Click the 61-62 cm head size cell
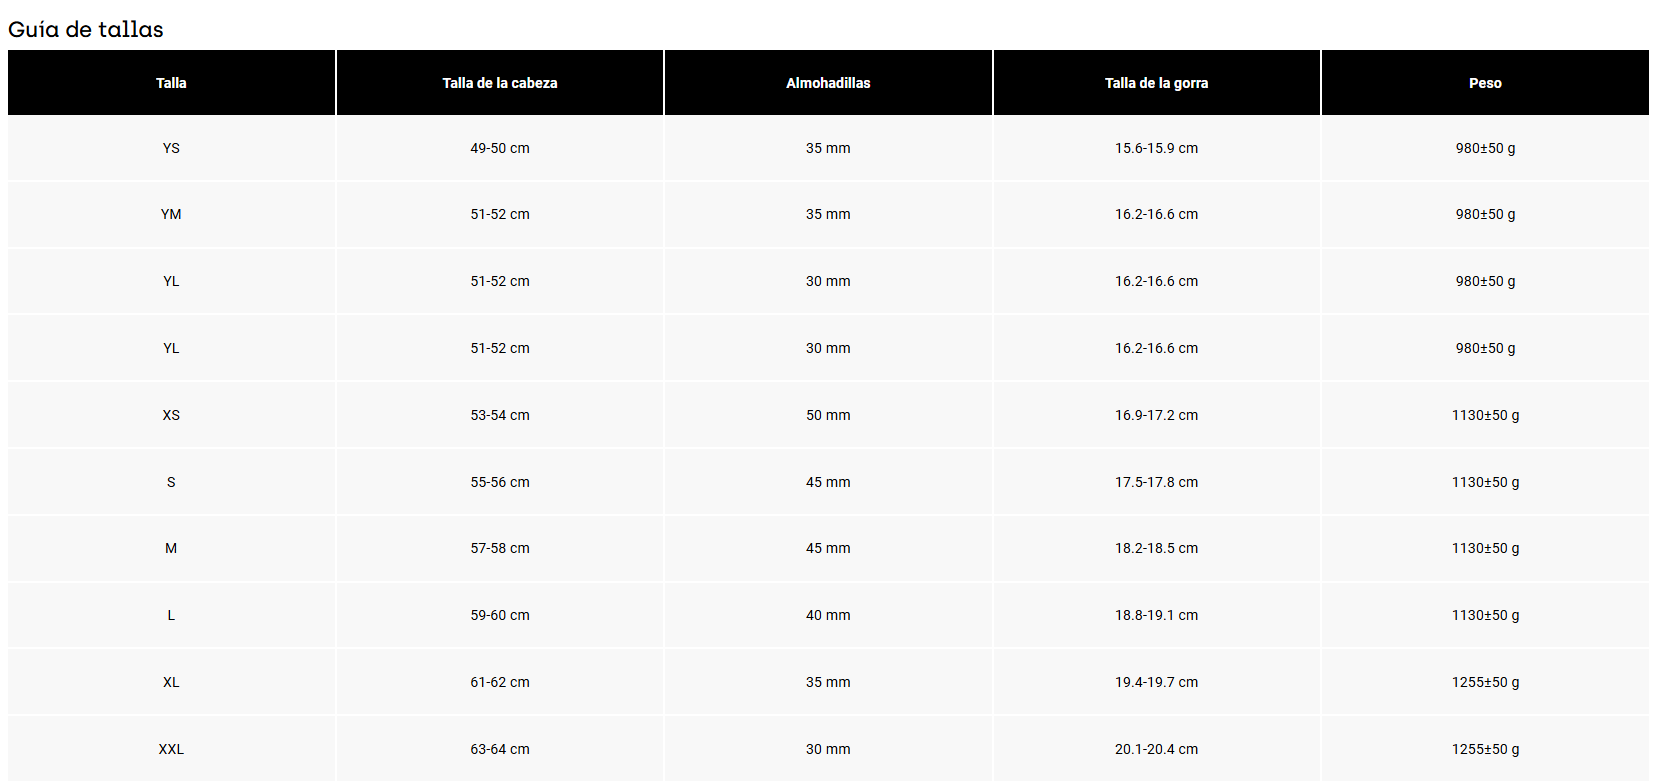This screenshot has width=1654, height=784. click(x=500, y=682)
